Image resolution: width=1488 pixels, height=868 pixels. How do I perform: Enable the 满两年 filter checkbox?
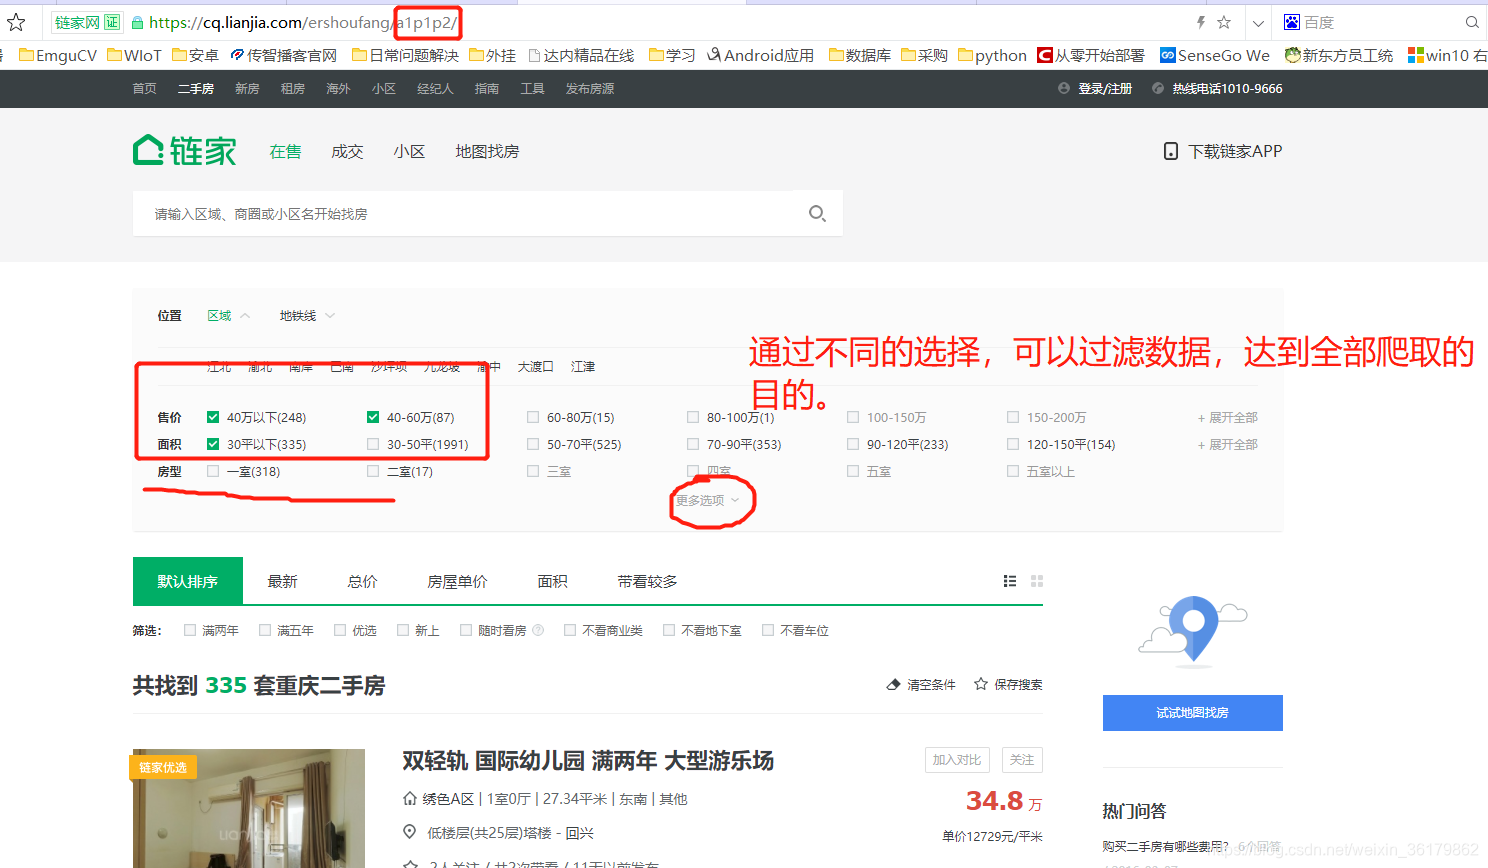pyautogui.click(x=190, y=630)
